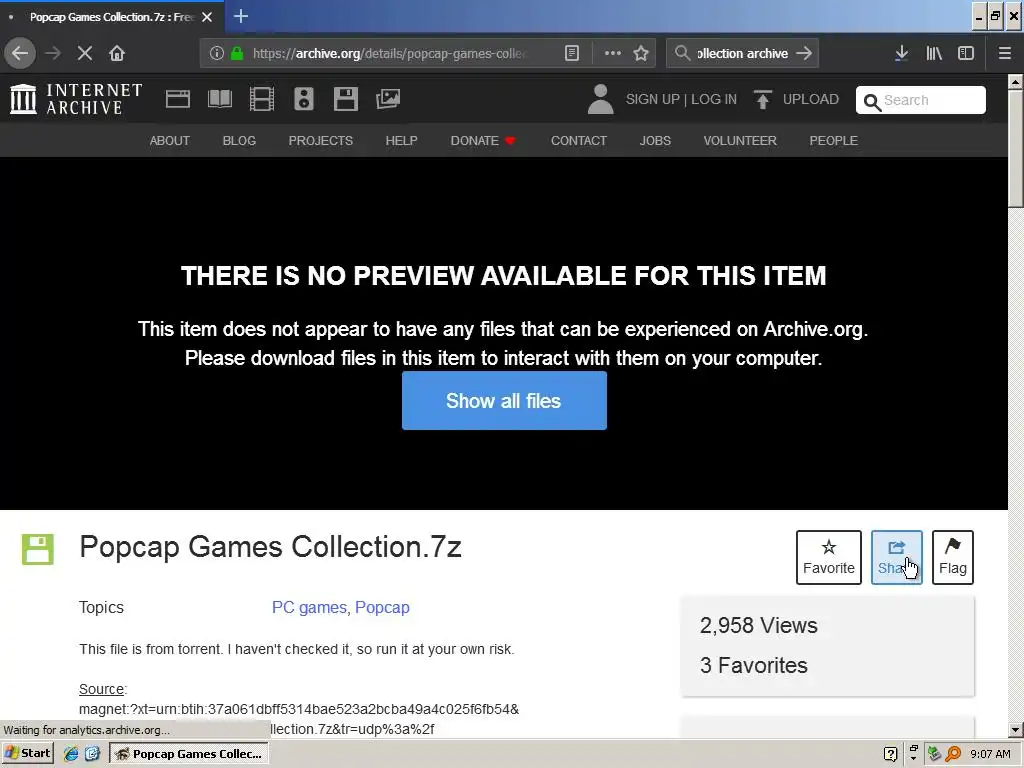Open the Firefox hamburger menu
This screenshot has width=1024, height=768.
[x=1005, y=53]
